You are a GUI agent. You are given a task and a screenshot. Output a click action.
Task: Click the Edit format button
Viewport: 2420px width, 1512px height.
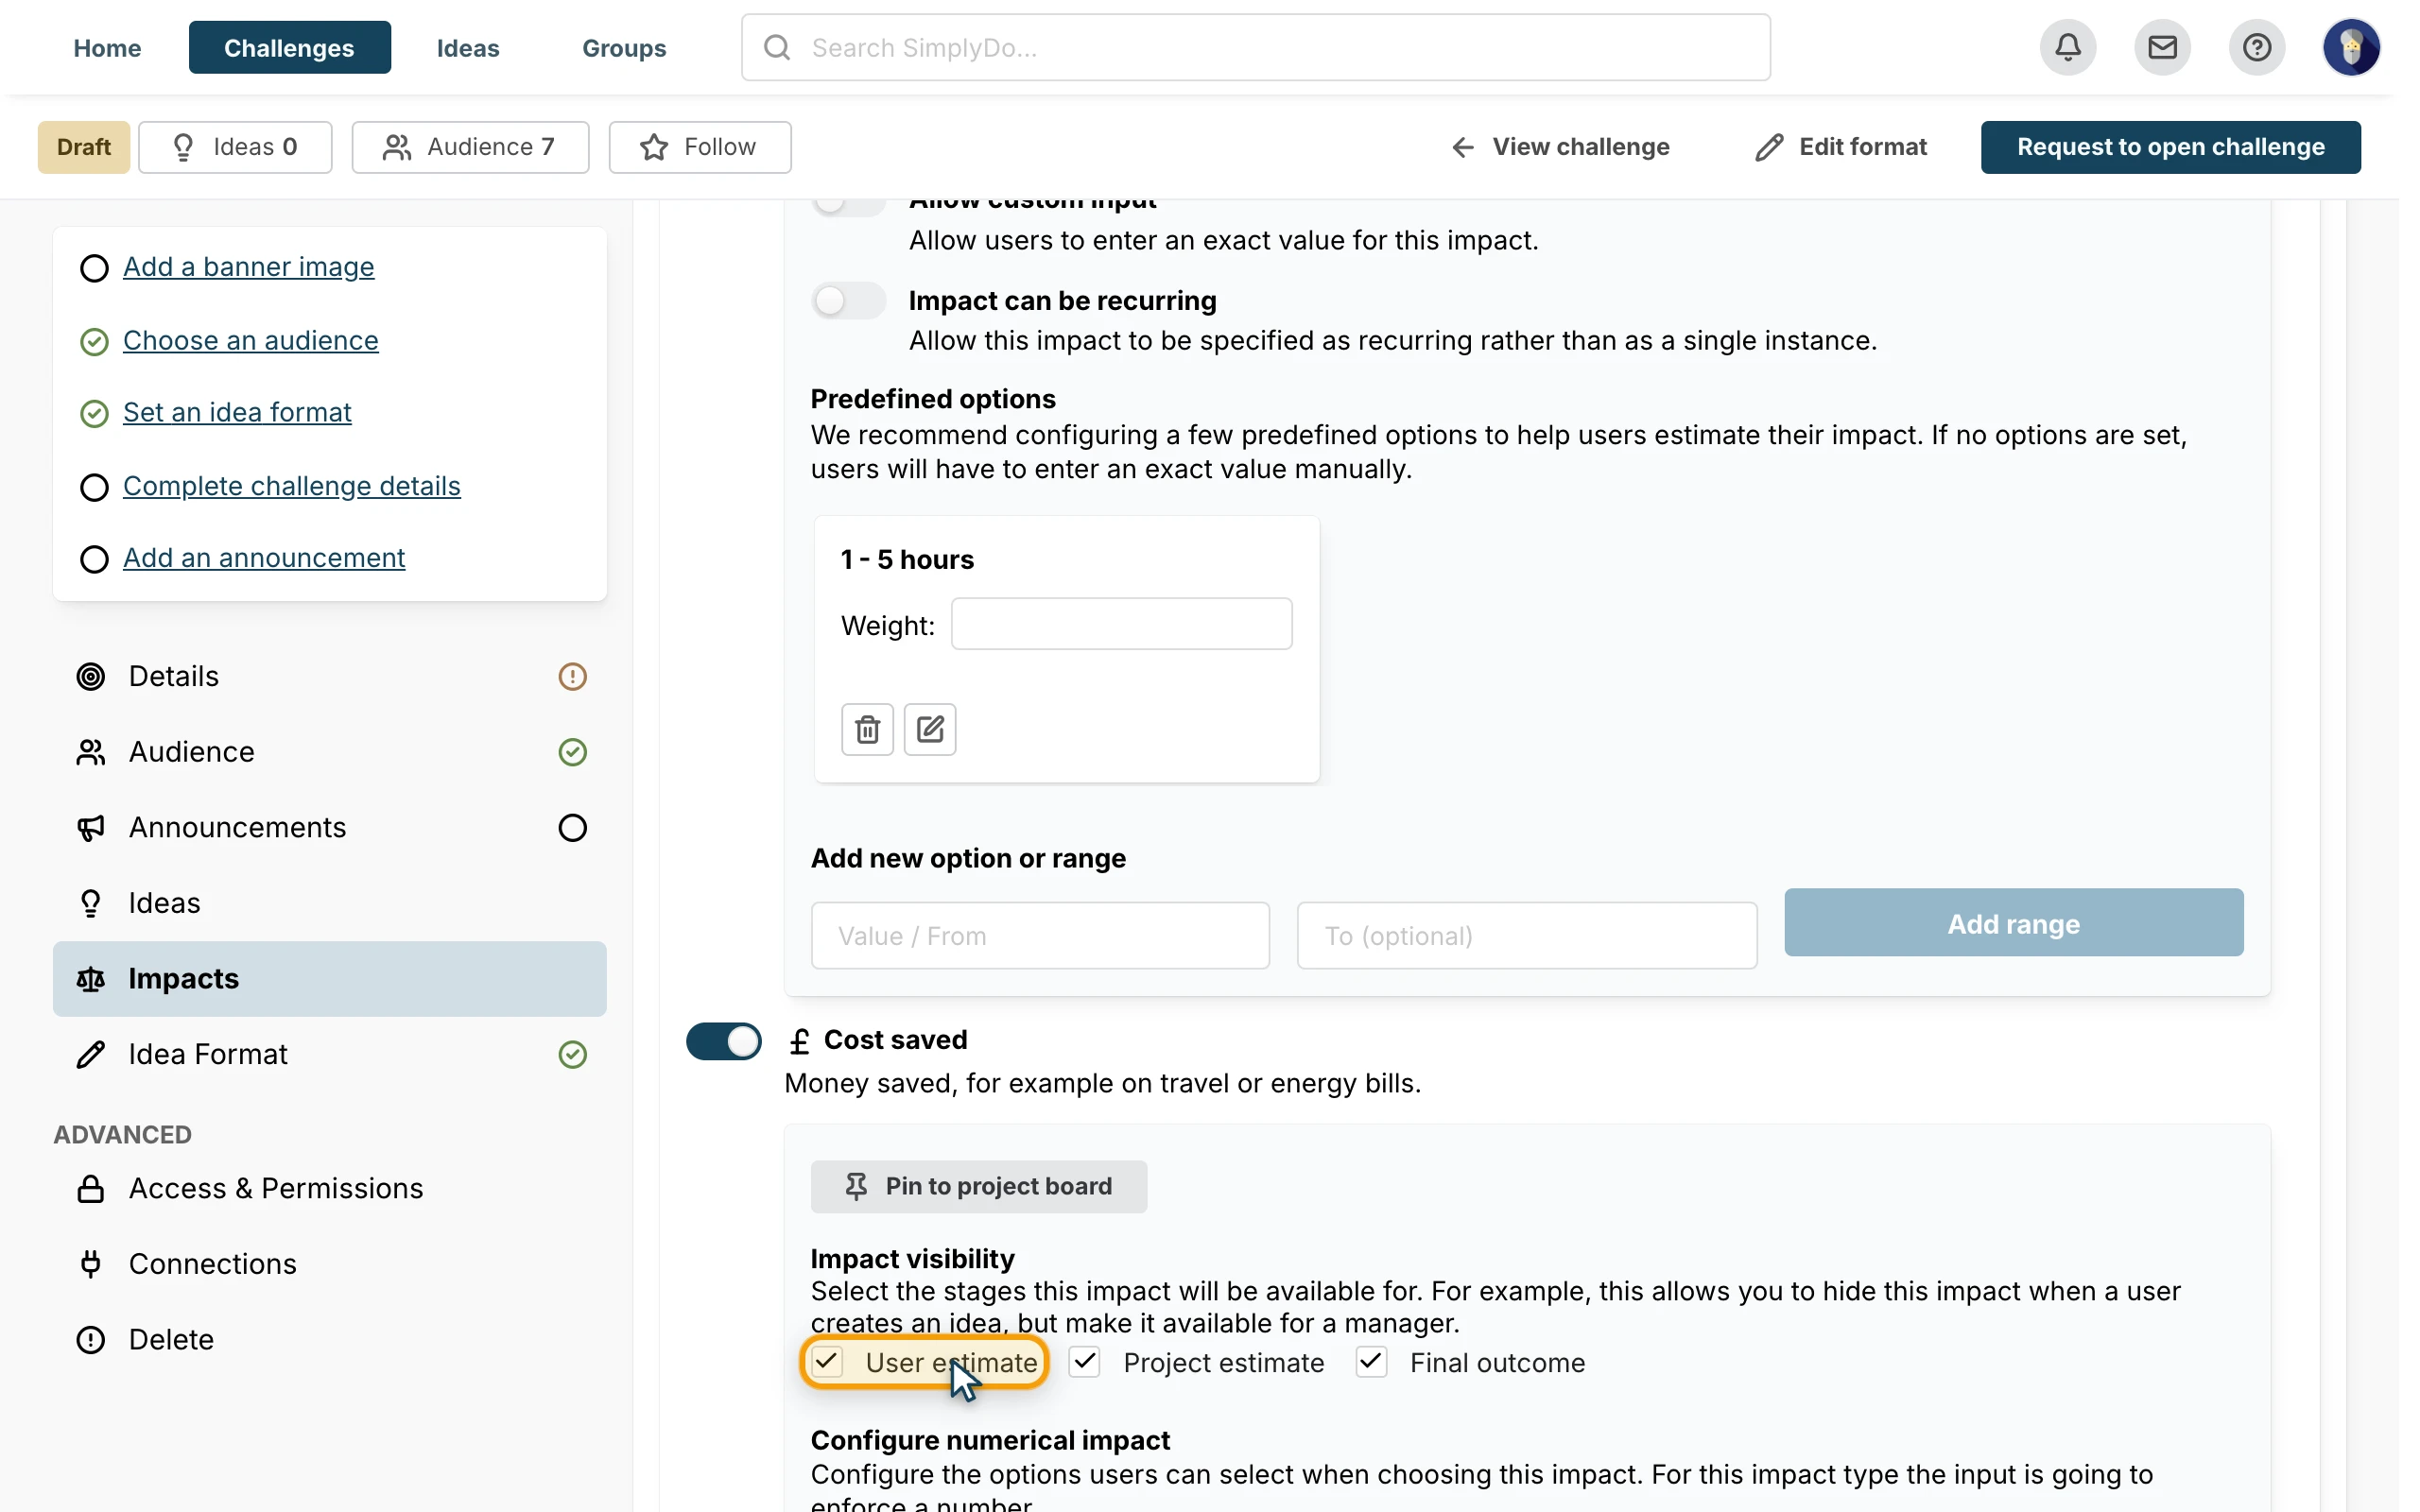1841,147
